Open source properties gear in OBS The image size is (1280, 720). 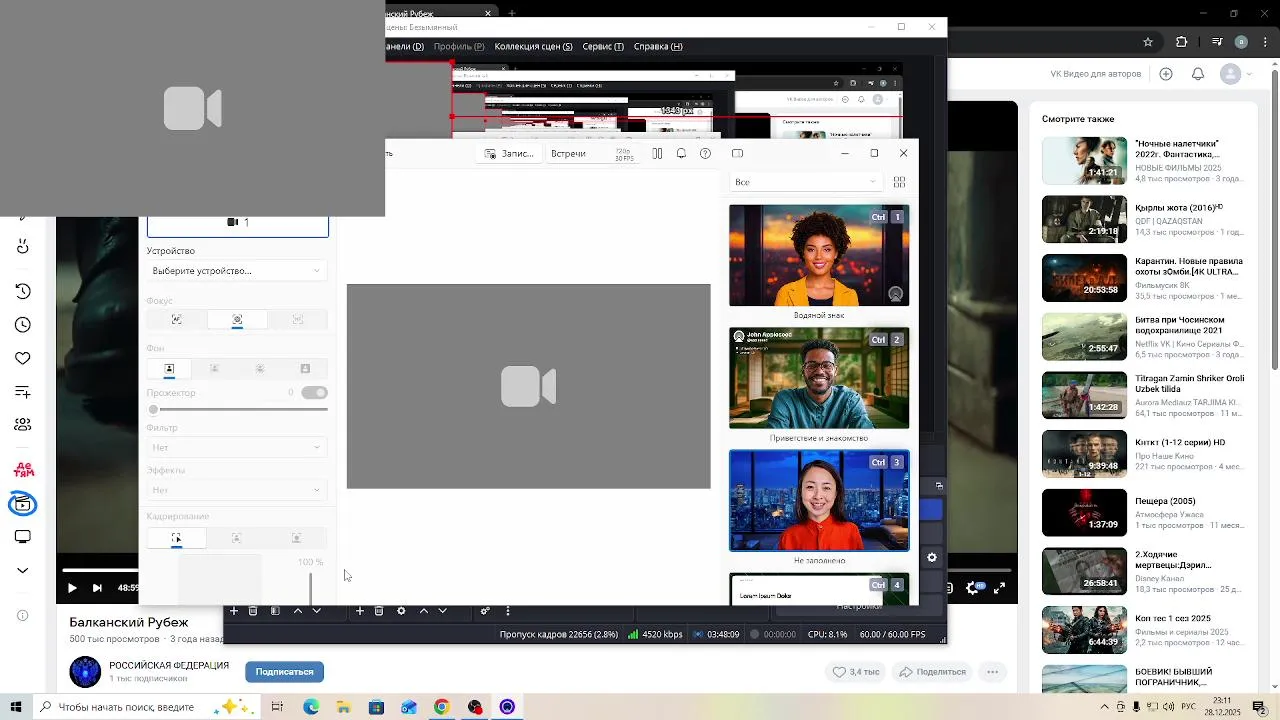coord(401,611)
